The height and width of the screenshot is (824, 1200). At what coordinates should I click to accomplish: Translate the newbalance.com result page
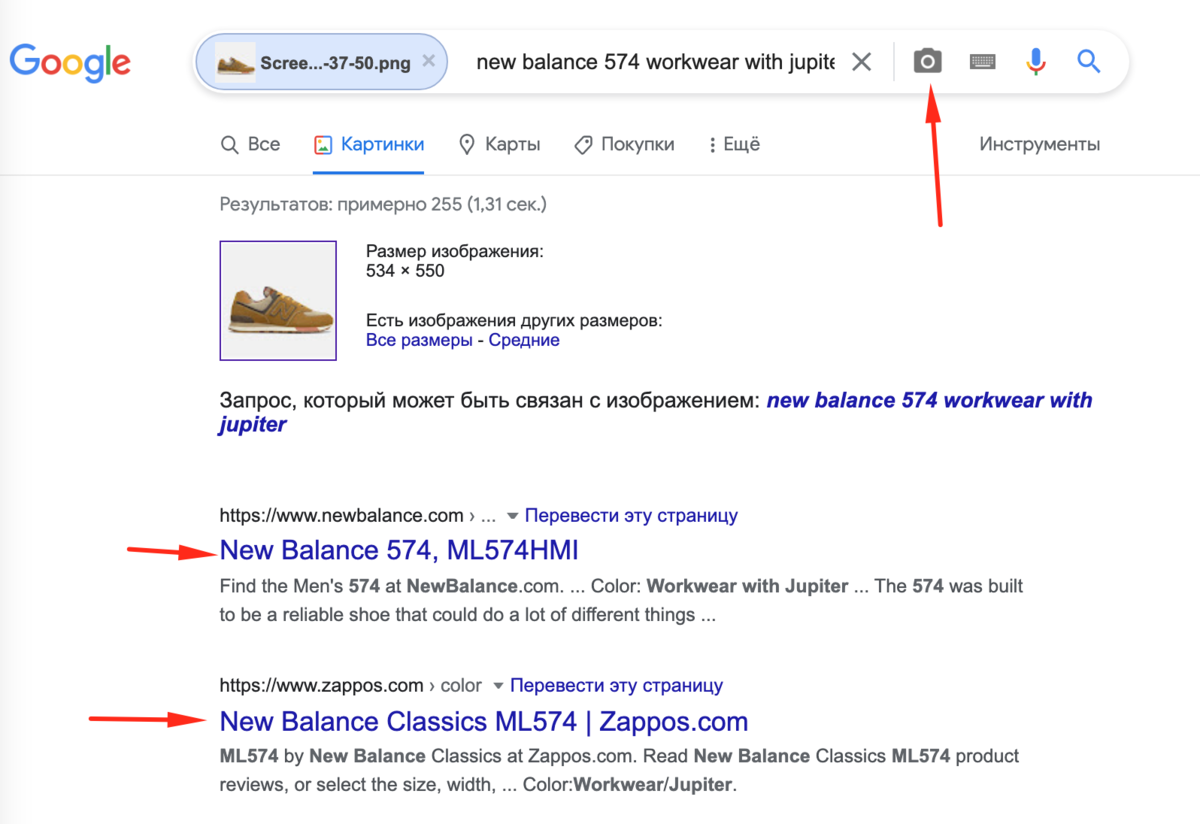tap(631, 516)
